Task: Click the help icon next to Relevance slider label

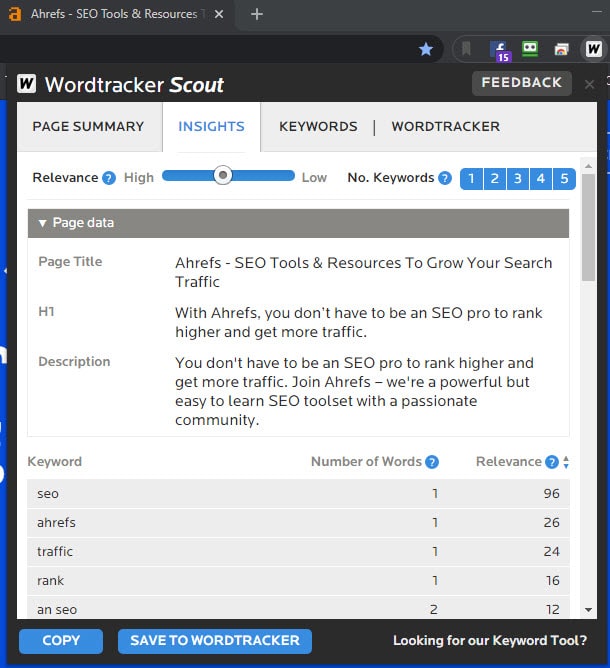Action: click(x=109, y=178)
